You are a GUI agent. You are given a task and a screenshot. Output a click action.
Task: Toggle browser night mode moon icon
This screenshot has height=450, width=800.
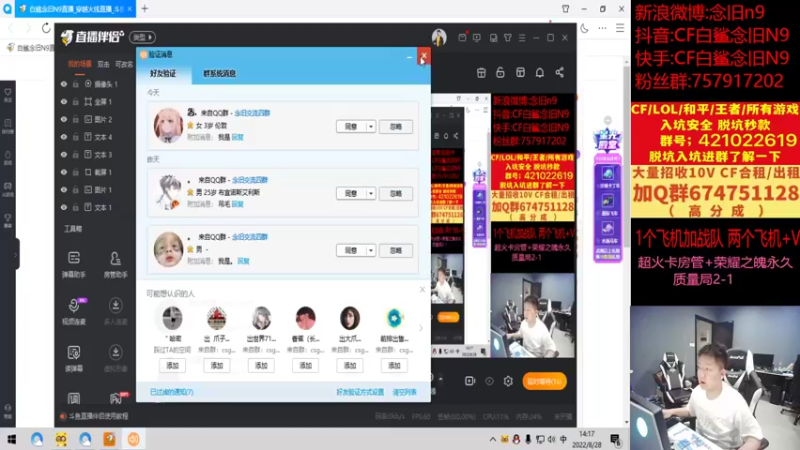pos(585,29)
